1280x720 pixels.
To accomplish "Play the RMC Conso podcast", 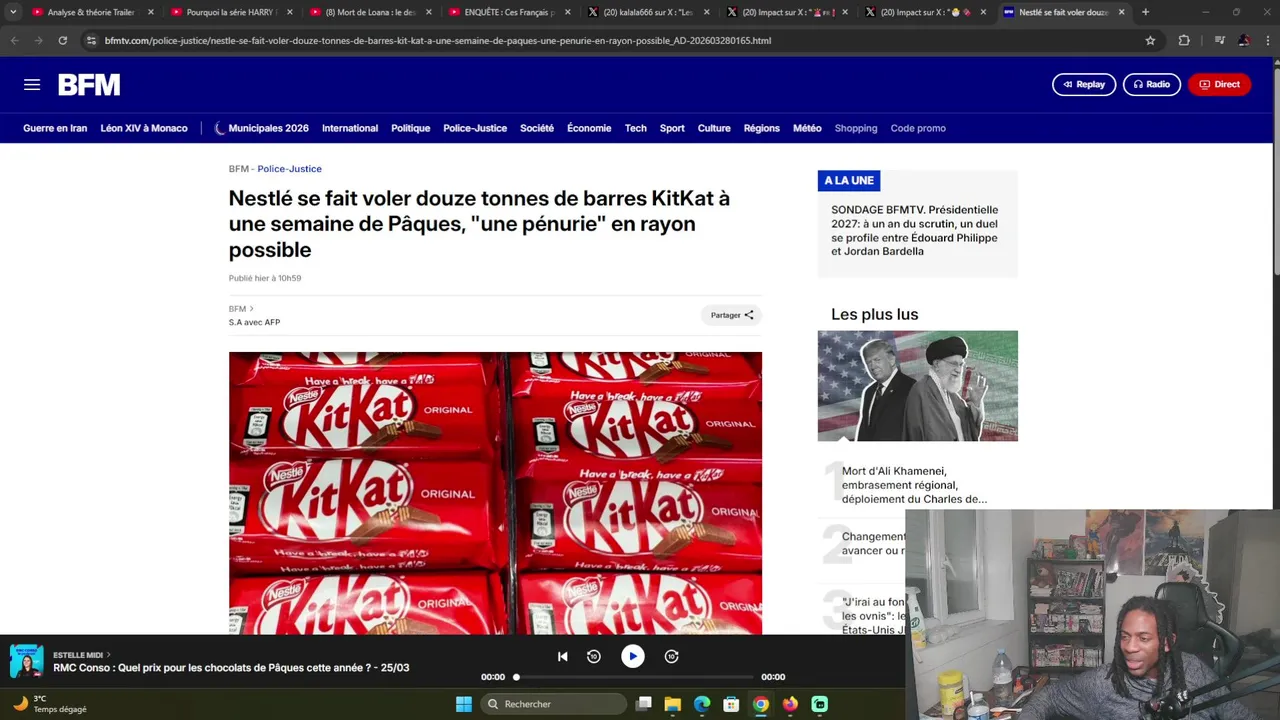I will (x=632, y=656).
